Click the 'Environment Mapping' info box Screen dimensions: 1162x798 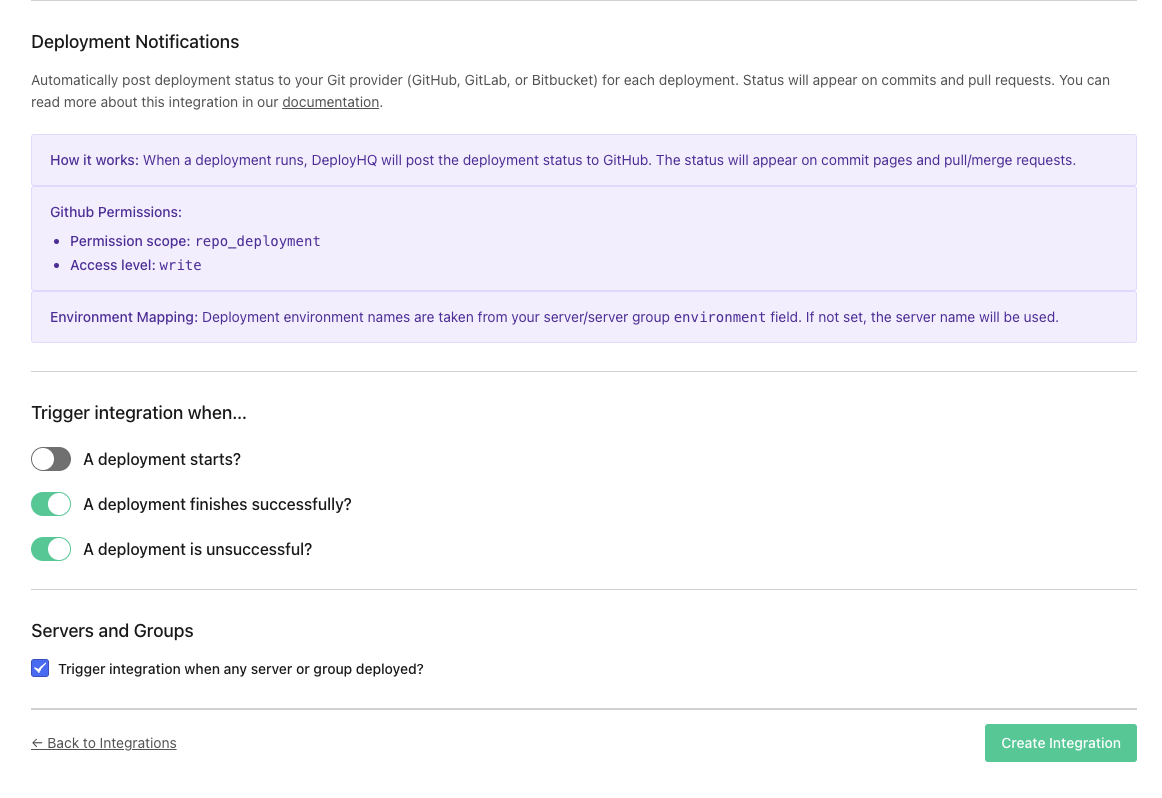(583, 317)
